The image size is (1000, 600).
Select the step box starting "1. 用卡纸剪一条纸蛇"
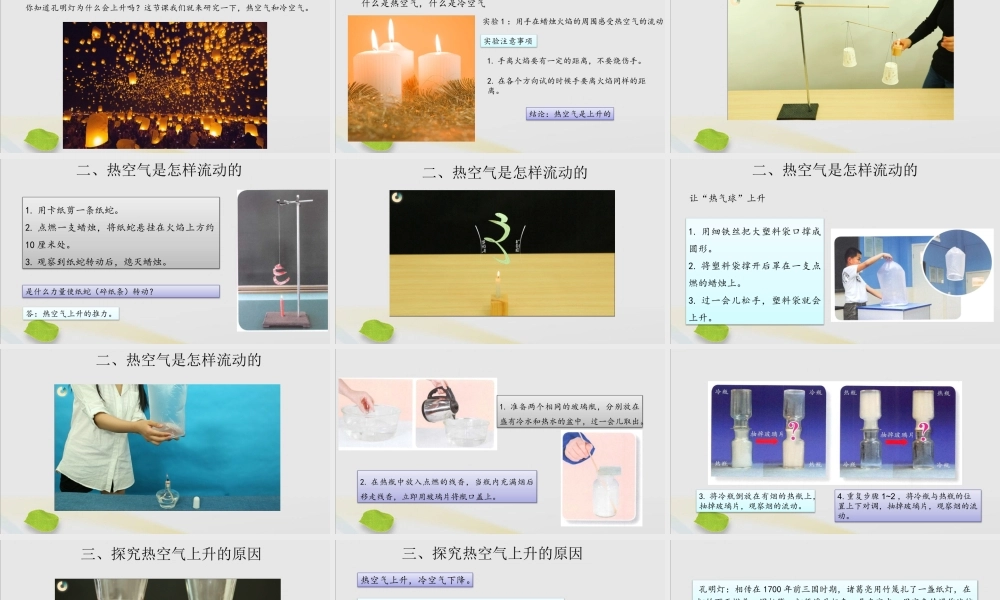click(x=121, y=233)
